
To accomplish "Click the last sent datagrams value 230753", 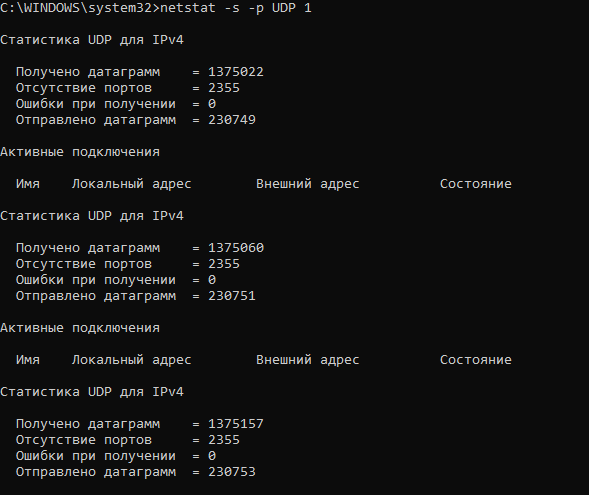I will click(x=232, y=472).
